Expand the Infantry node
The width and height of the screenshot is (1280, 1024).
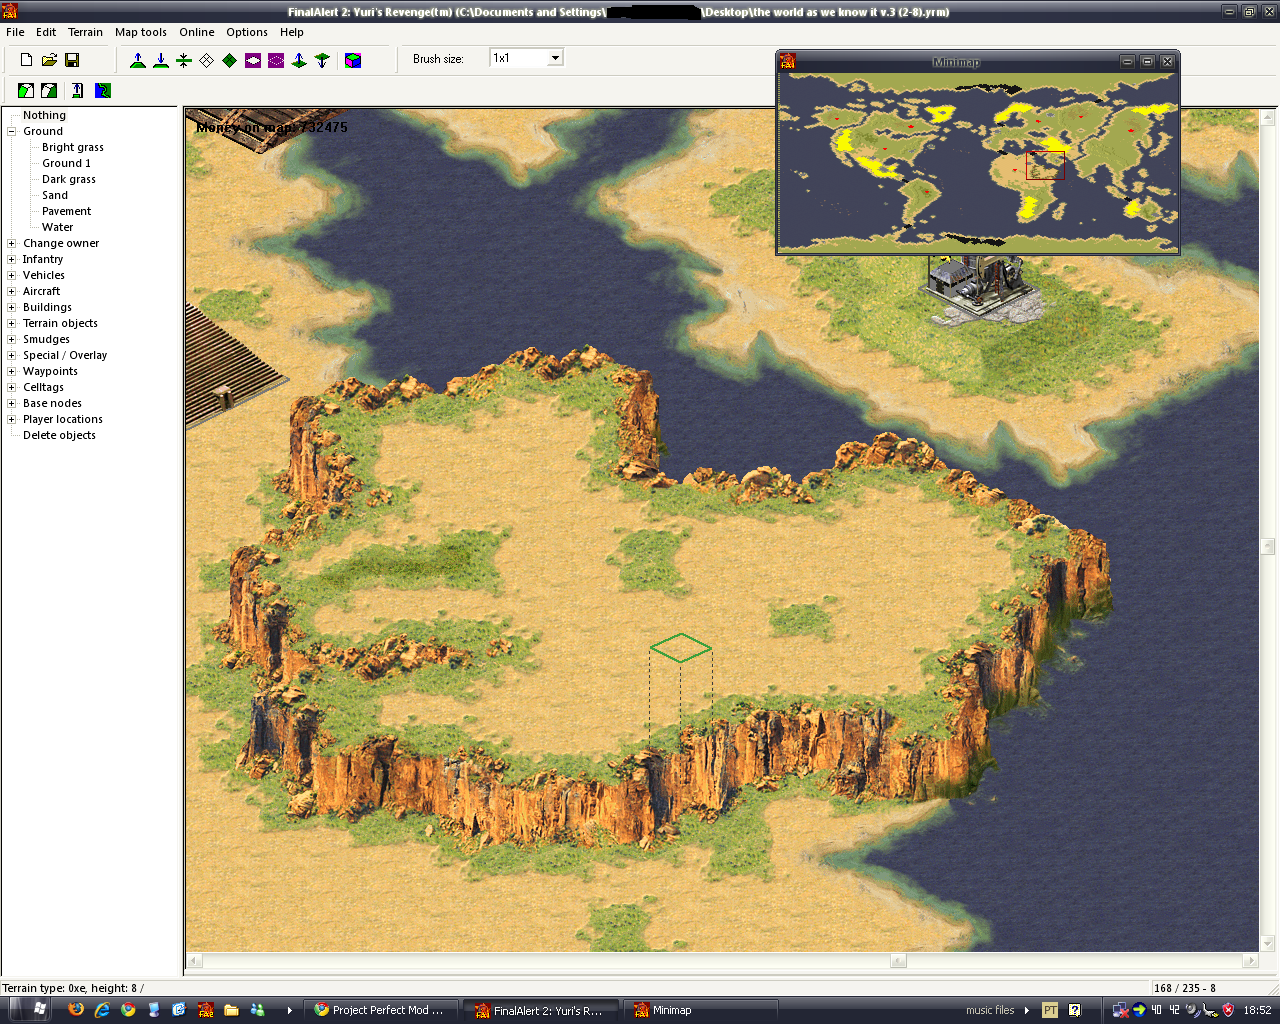[12, 259]
